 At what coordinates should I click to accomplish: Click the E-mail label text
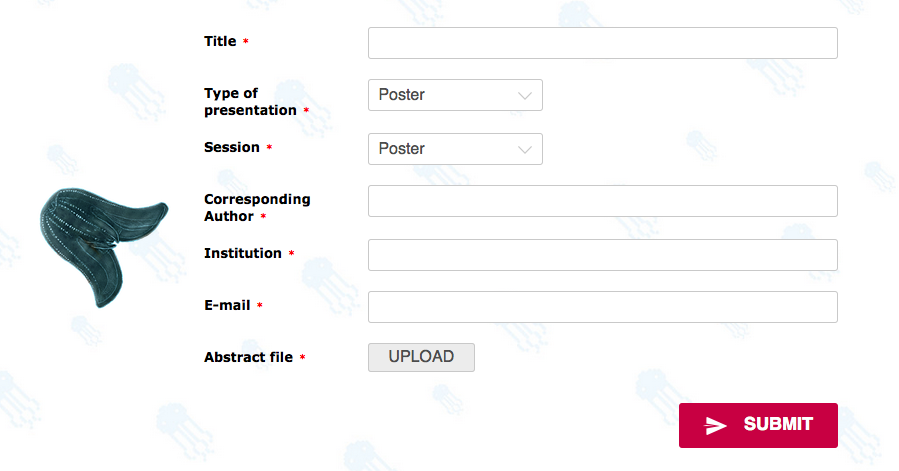(227, 305)
